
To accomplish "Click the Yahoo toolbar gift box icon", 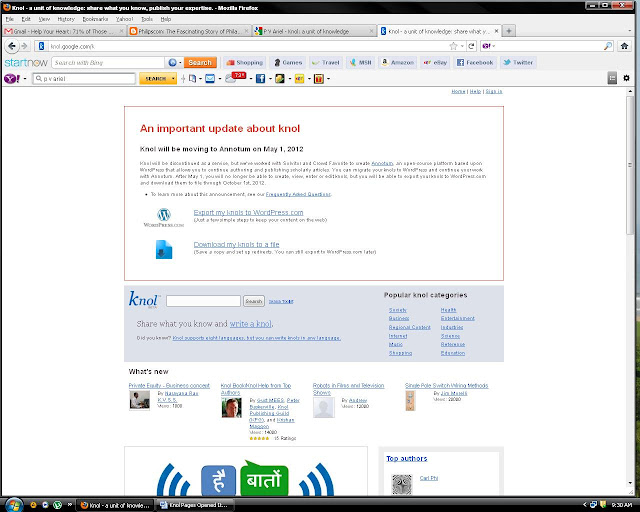I will point(319,78).
